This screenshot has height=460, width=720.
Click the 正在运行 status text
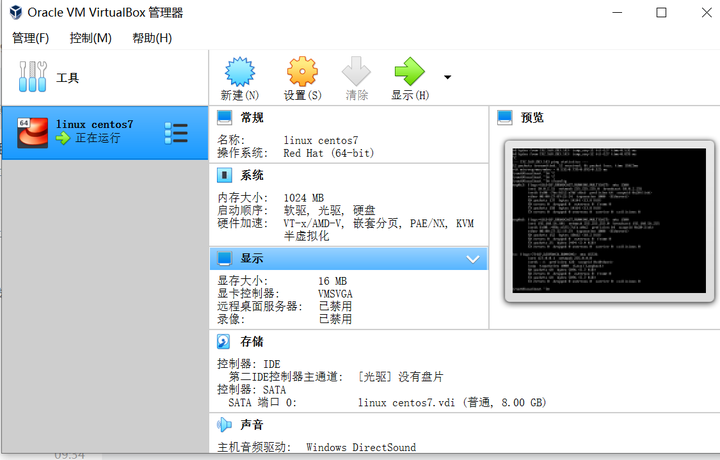(98, 138)
